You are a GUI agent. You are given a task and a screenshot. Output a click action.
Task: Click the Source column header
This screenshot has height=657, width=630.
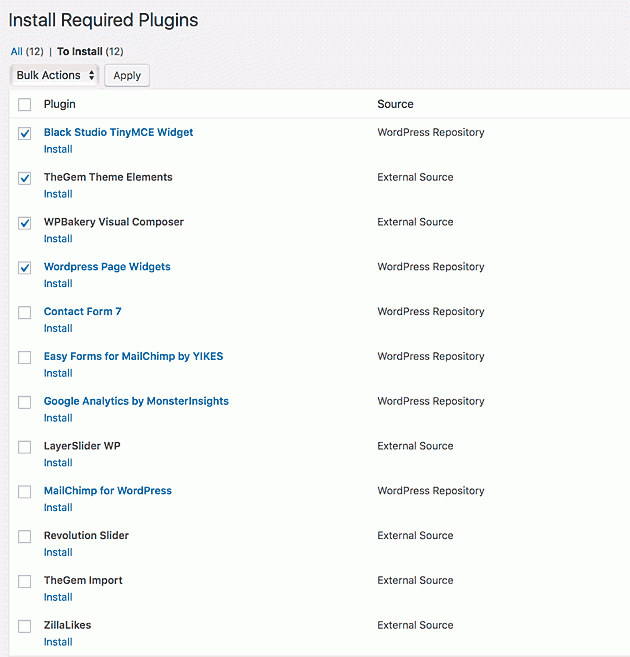(395, 104)
